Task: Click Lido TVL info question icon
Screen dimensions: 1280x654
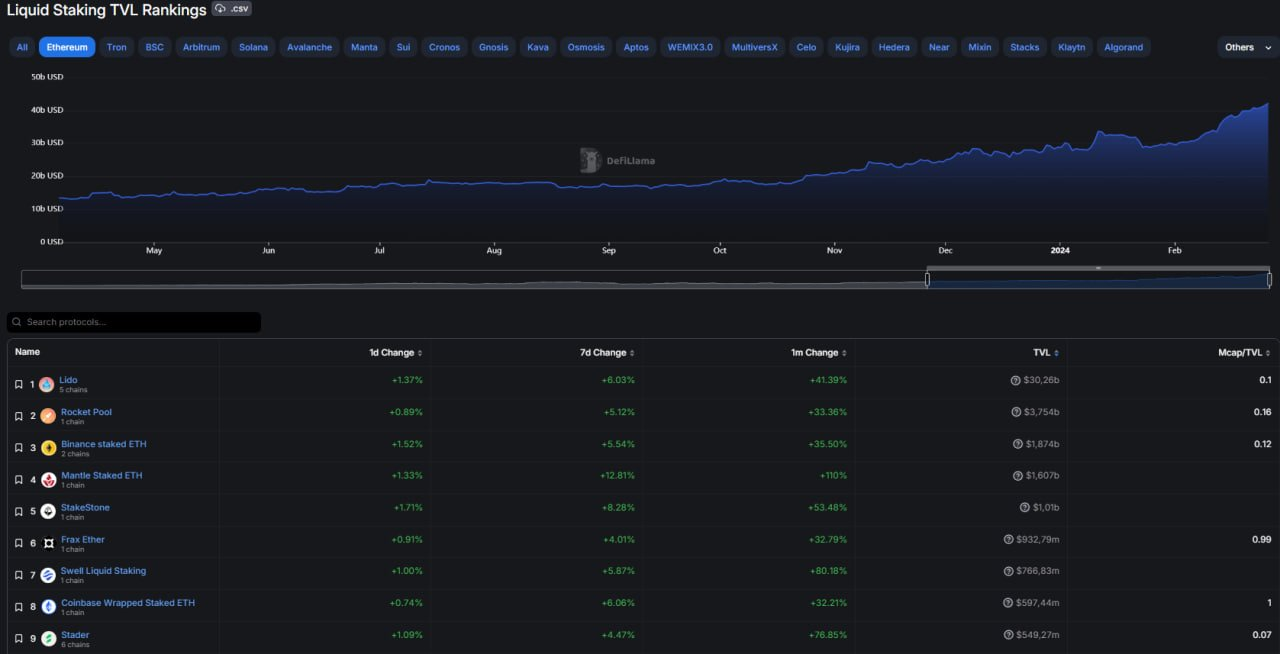Action: pos(1015,380)
